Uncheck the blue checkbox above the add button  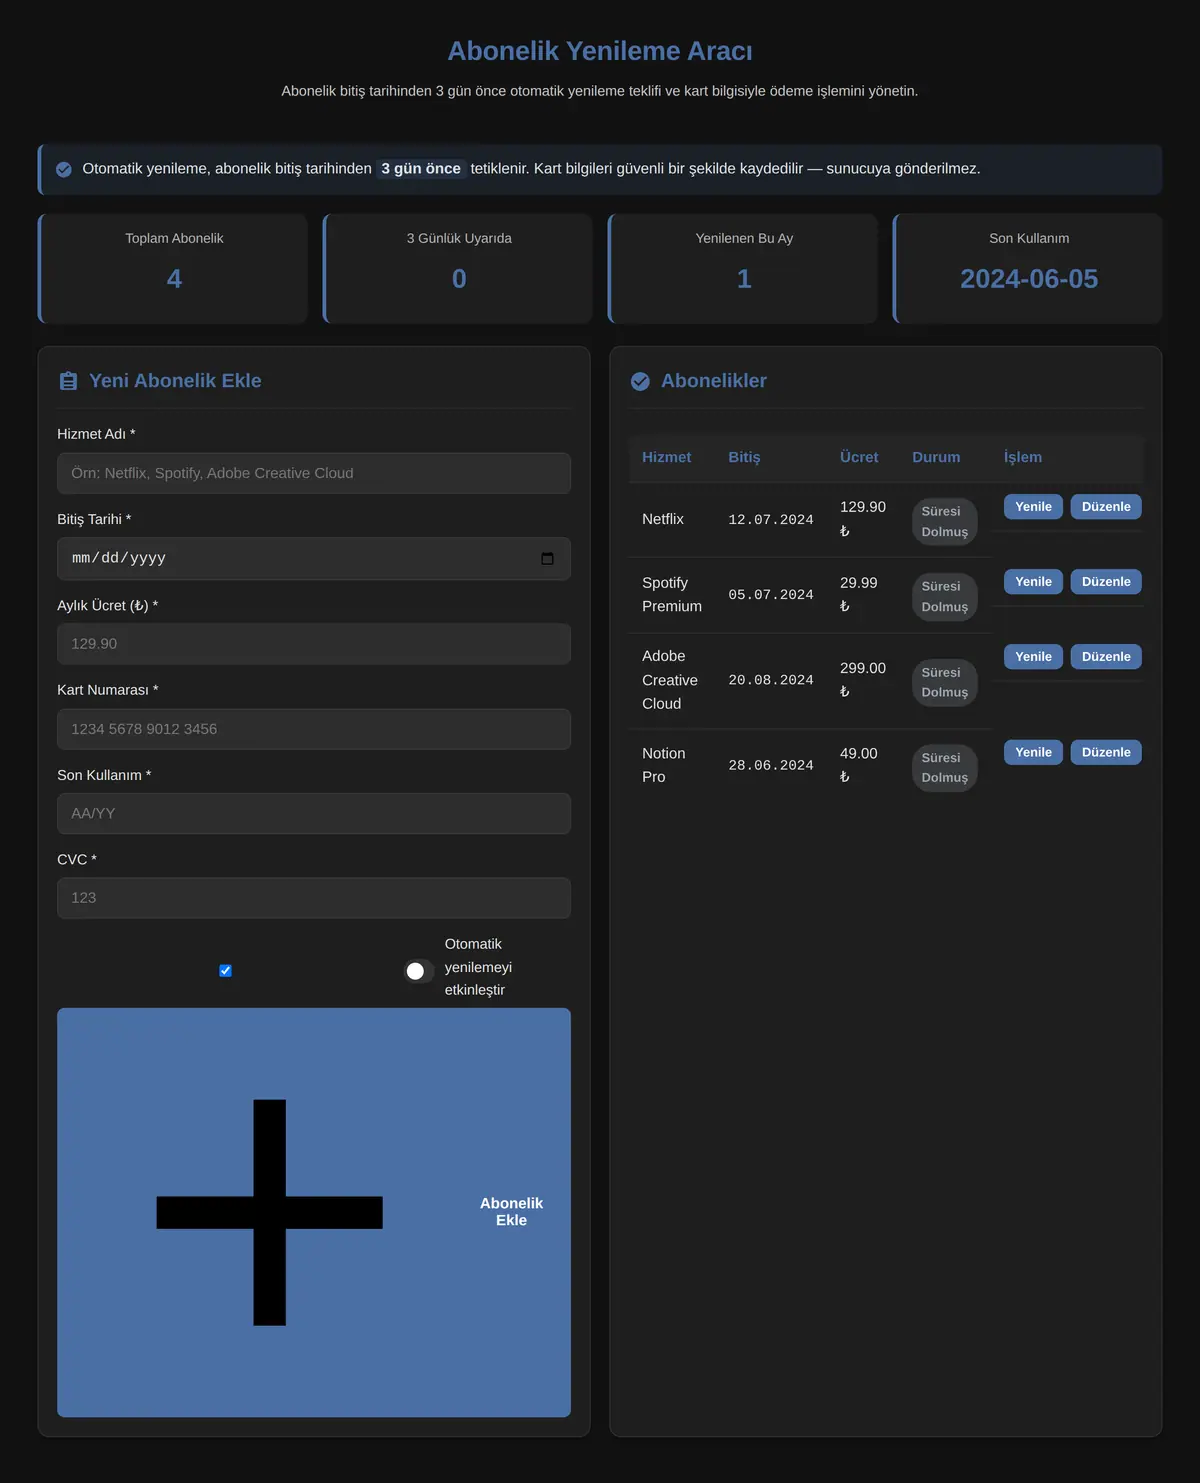pyautogui.click(x=225, y=970)
